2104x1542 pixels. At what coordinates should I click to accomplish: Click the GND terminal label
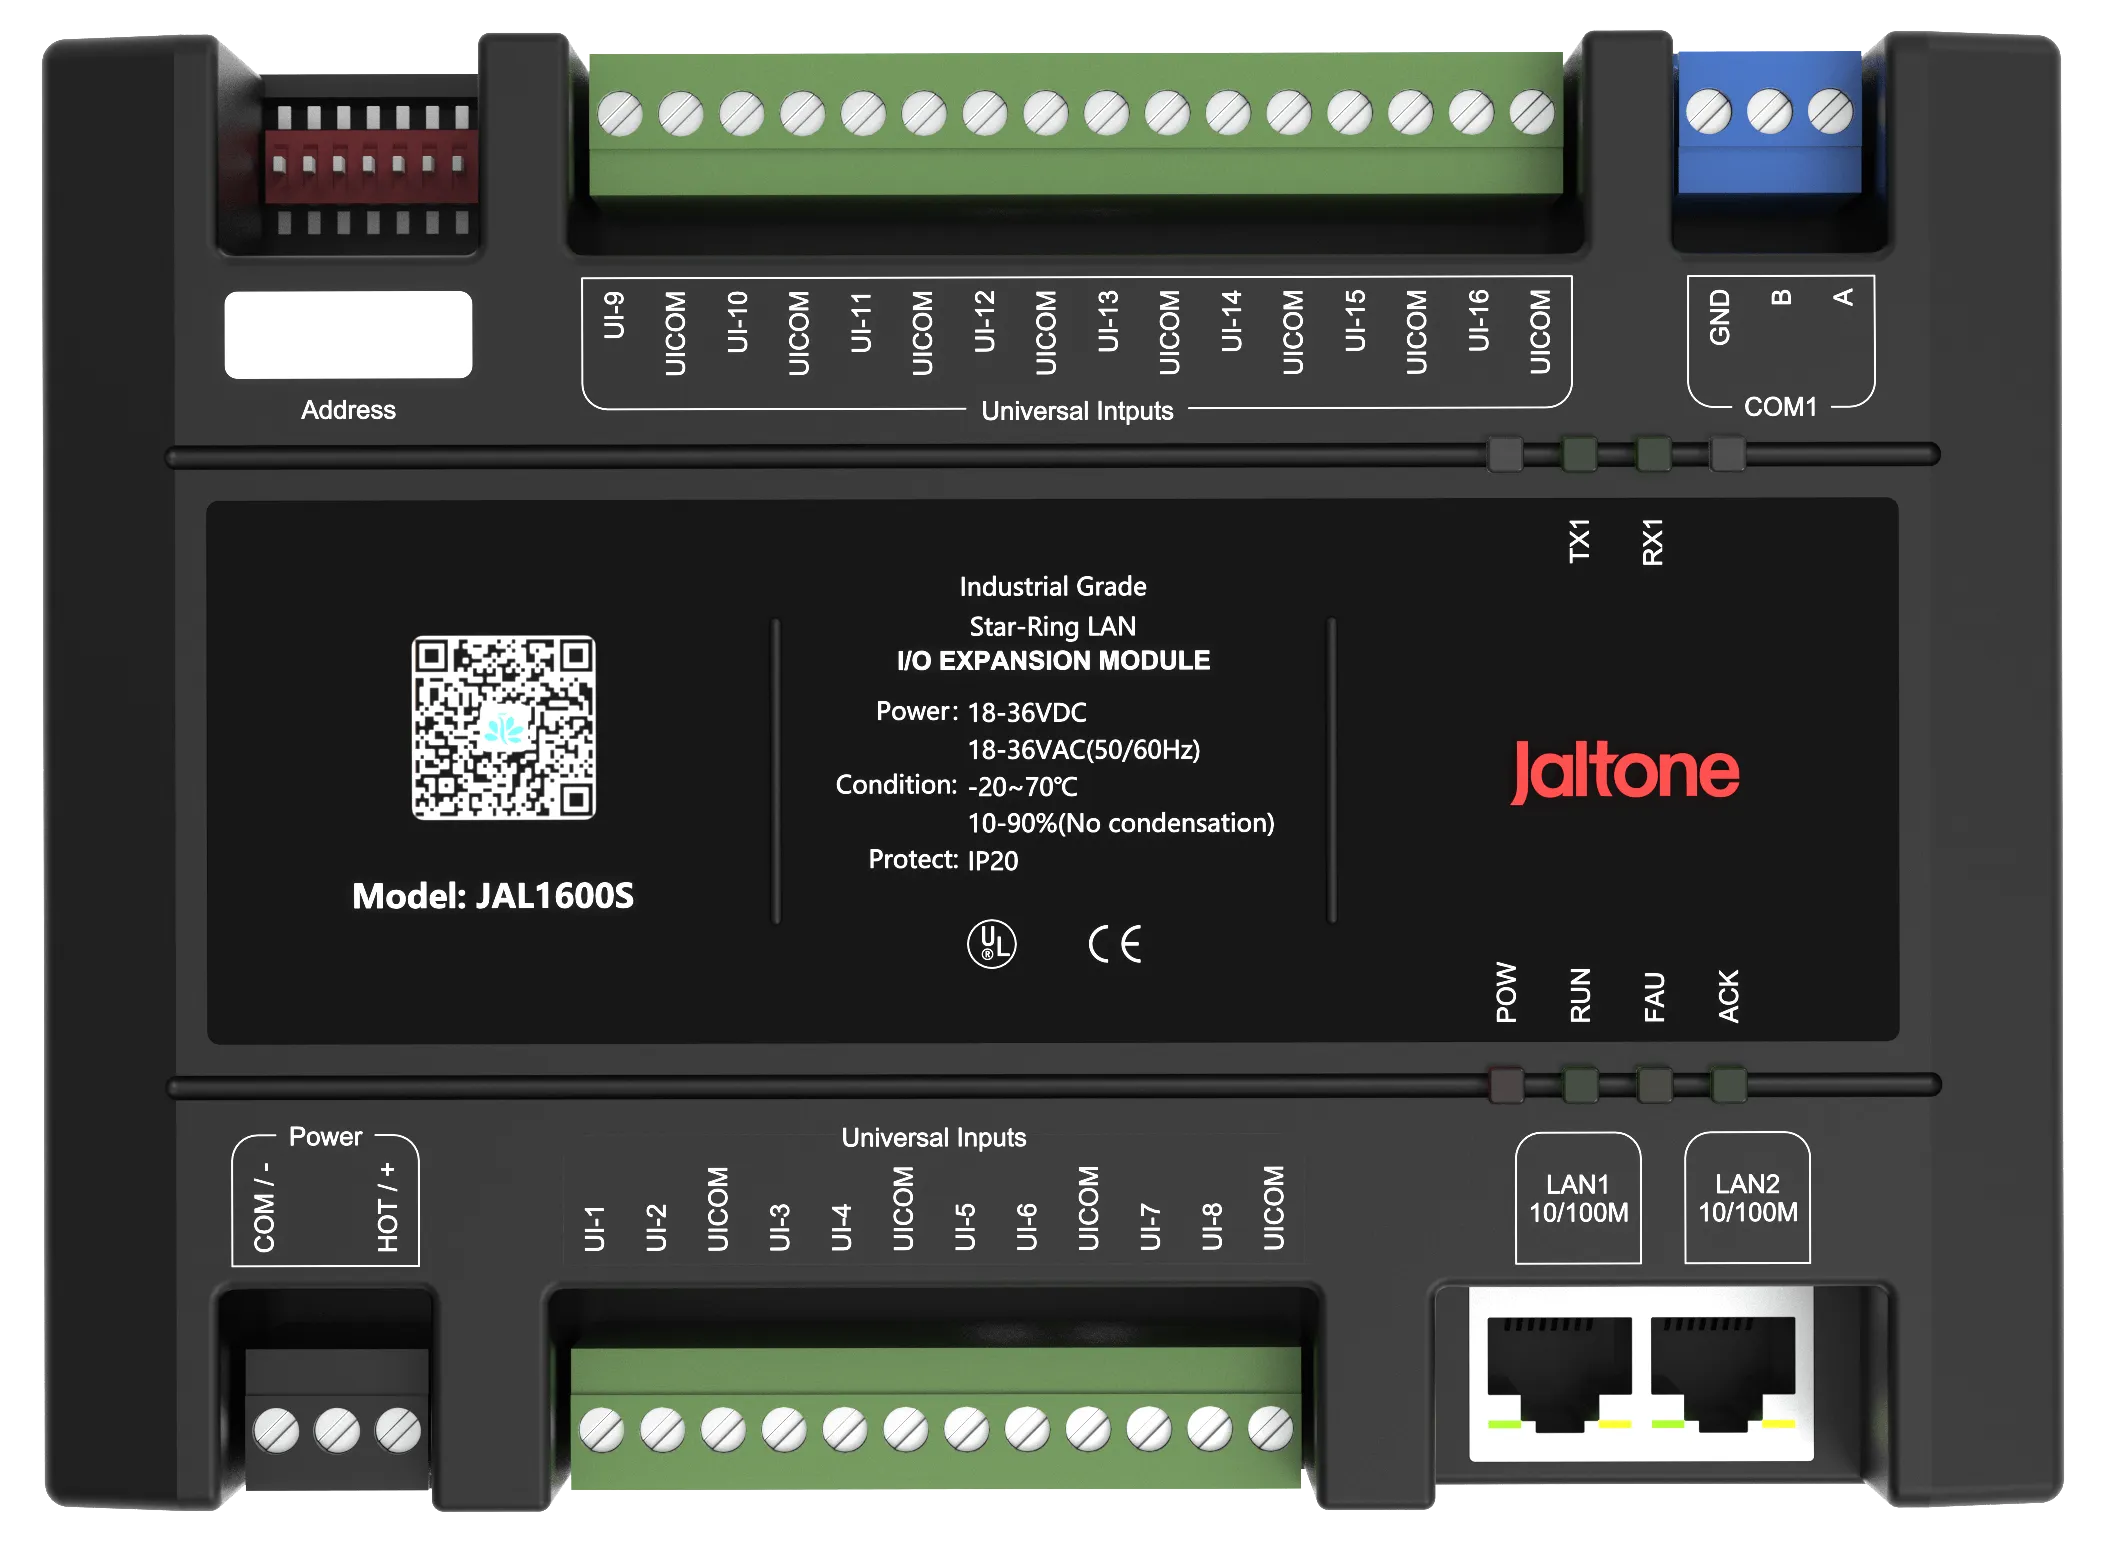tap(1720, 317)
